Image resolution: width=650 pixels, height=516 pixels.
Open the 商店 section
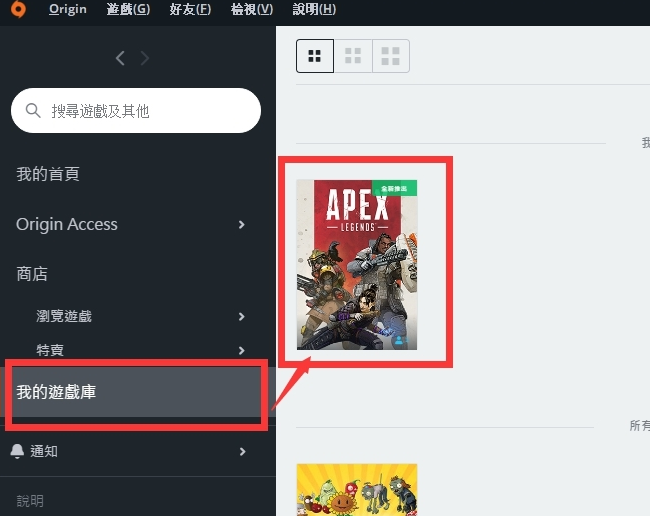click(x=32, y=274)
